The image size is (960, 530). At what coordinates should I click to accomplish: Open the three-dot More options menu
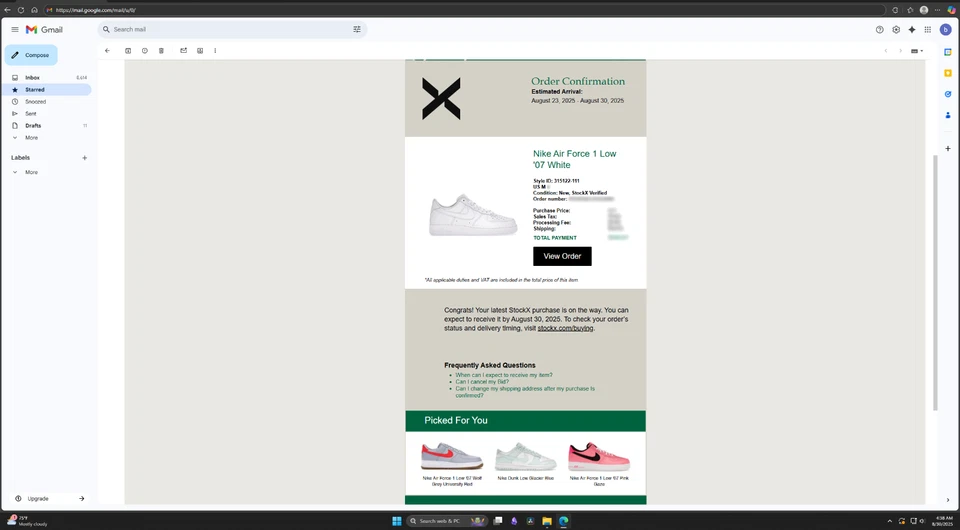[x=215, y=51]
